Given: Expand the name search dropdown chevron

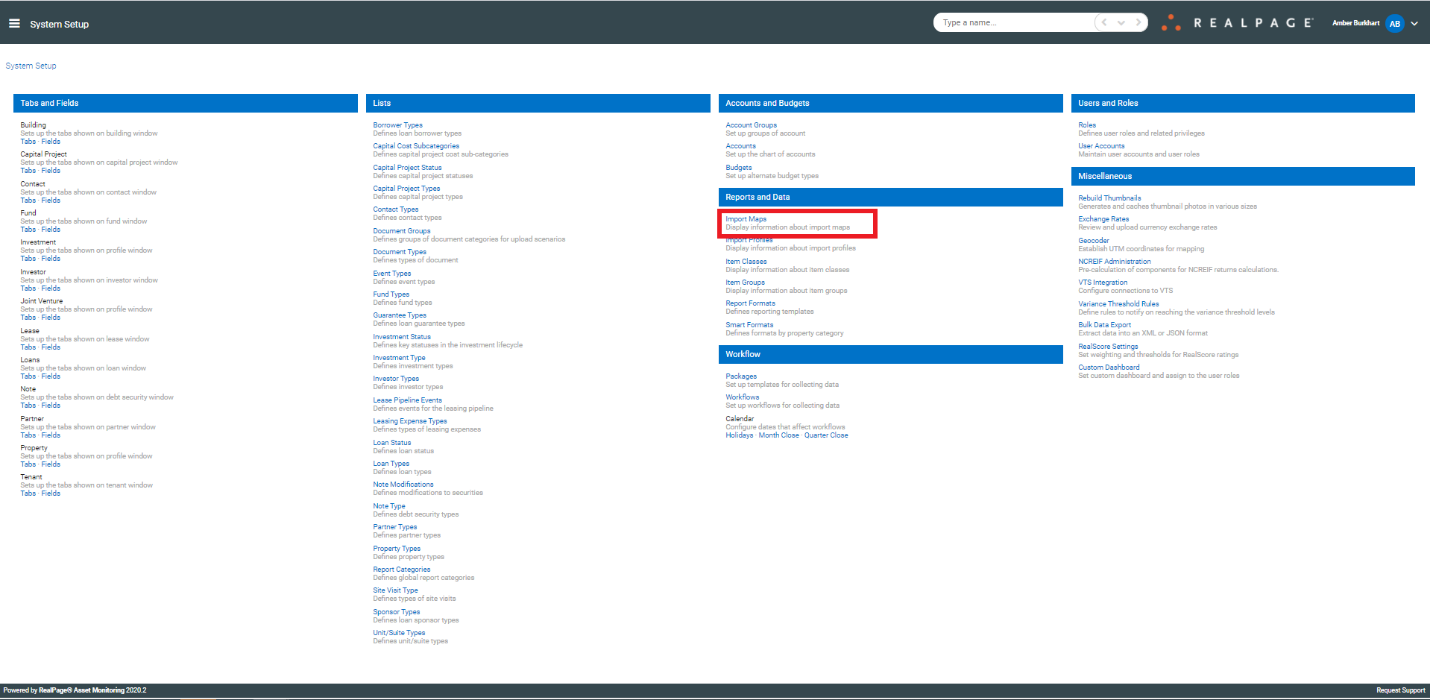Looking at the screenshot, I should [x=1121, y=22].
